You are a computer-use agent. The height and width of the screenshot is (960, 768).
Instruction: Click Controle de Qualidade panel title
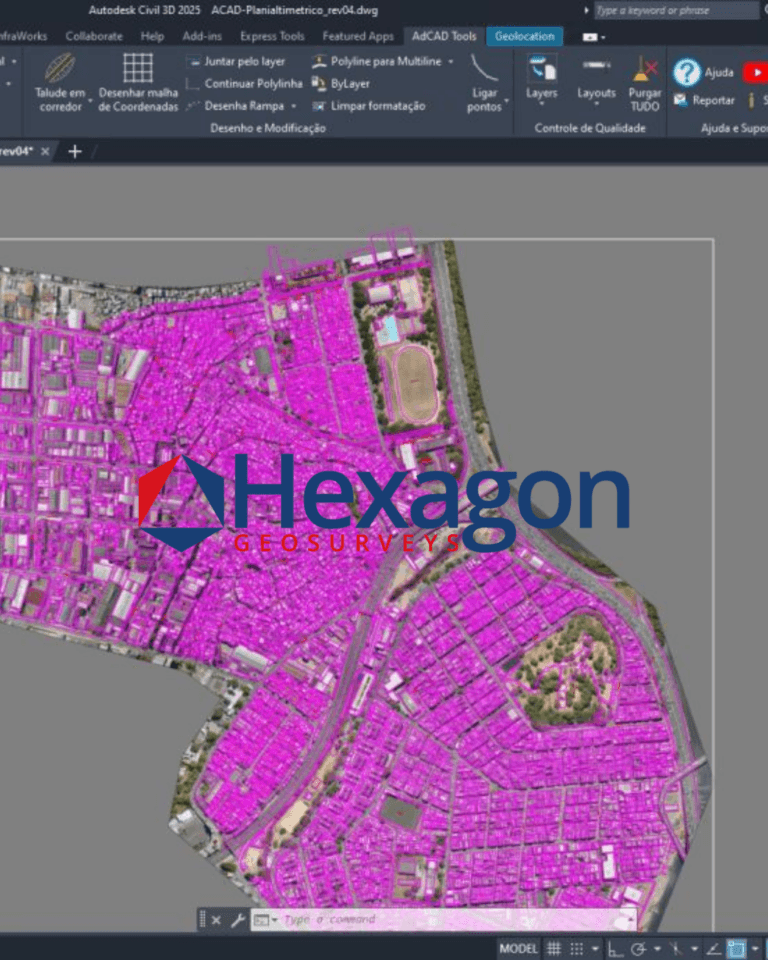tap(590, 128)
